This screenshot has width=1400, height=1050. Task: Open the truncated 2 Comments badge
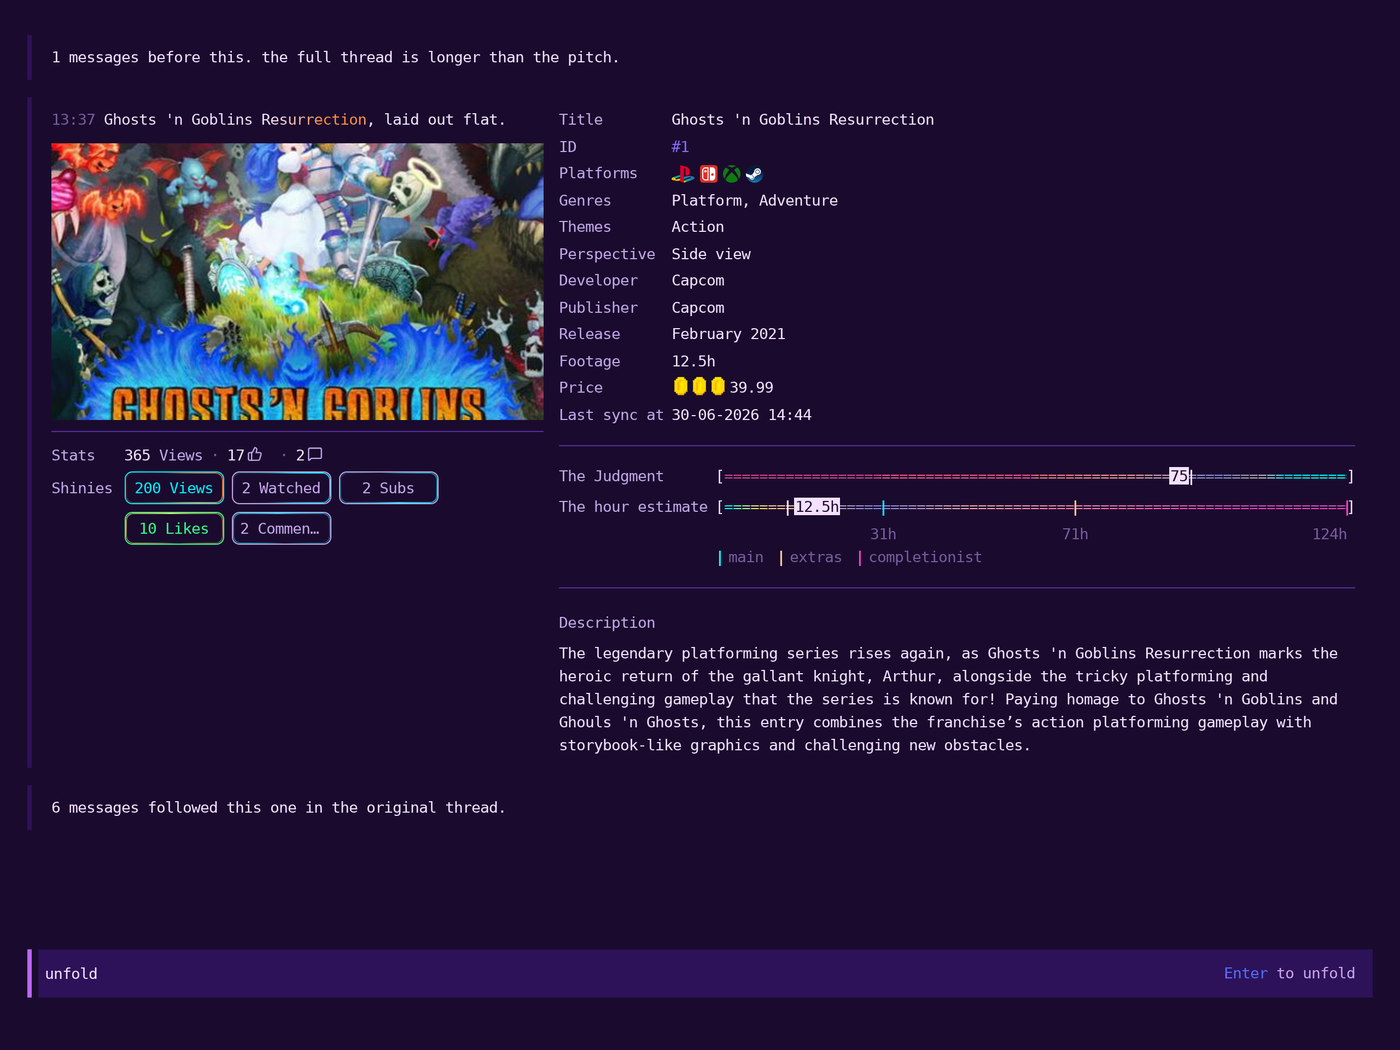(x=281, y=528)
